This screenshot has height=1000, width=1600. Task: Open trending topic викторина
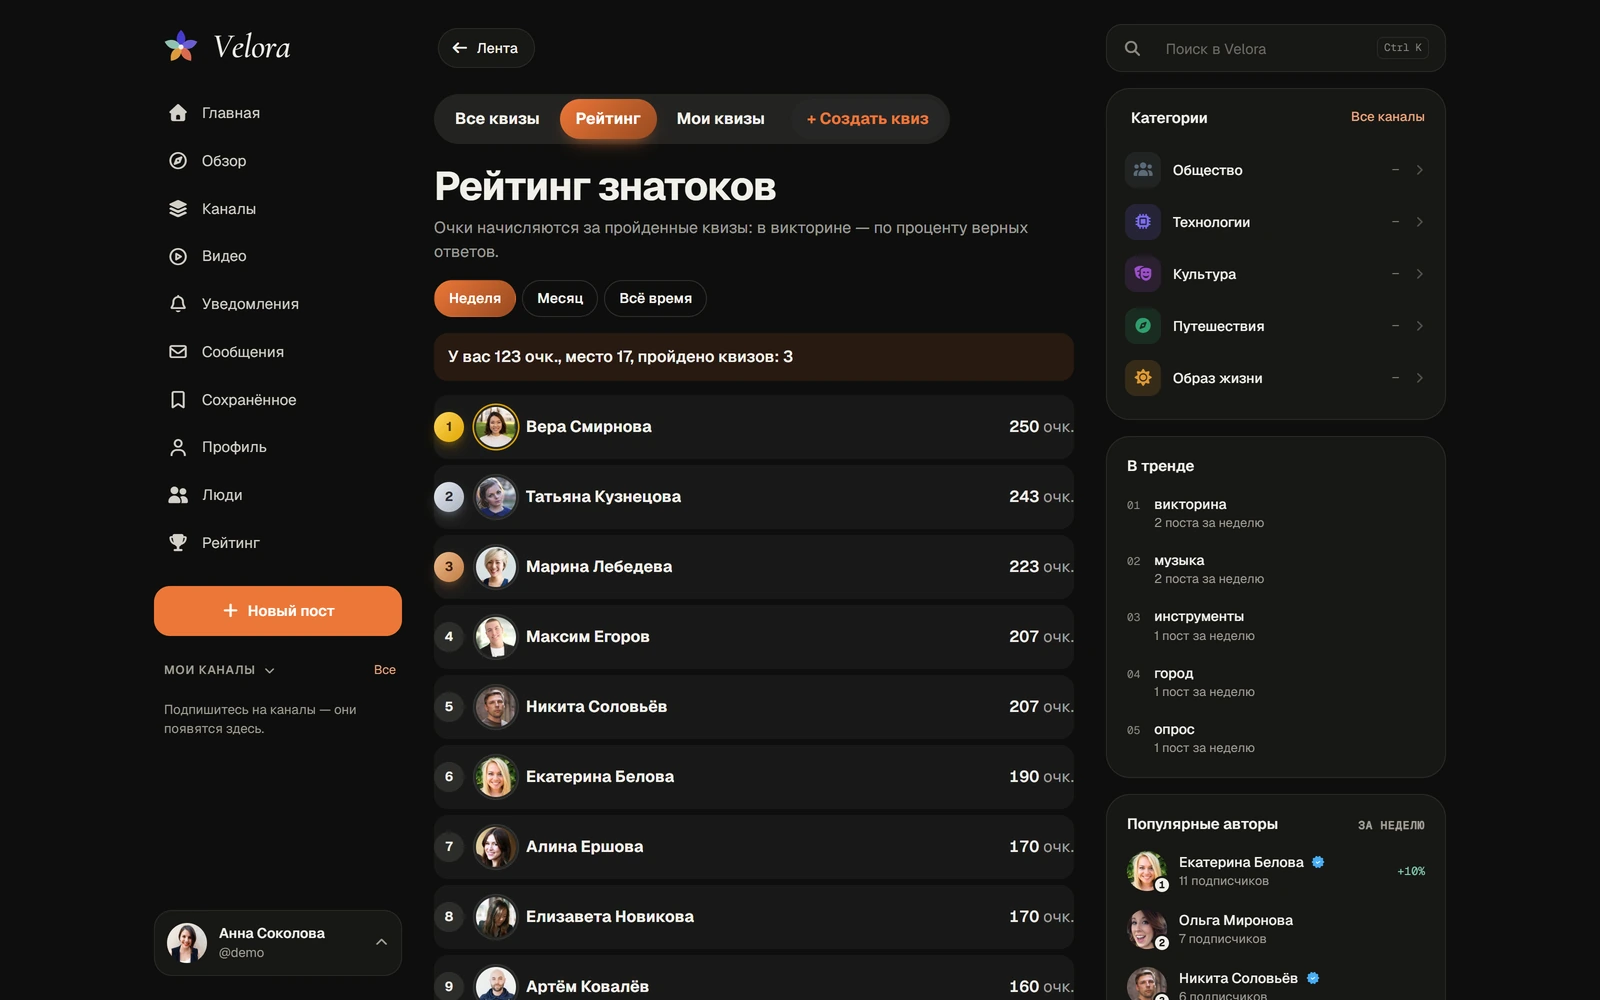coord(1190,505)
